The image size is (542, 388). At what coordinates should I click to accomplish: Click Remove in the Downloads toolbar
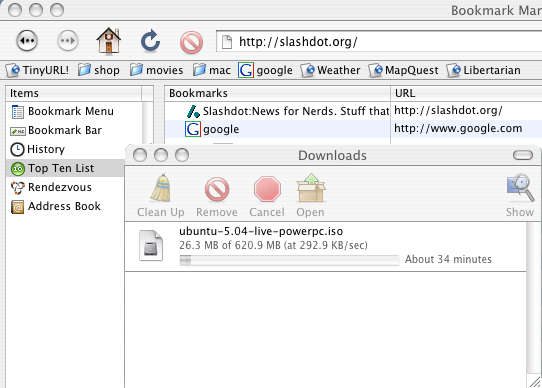[x=217, y=197]
